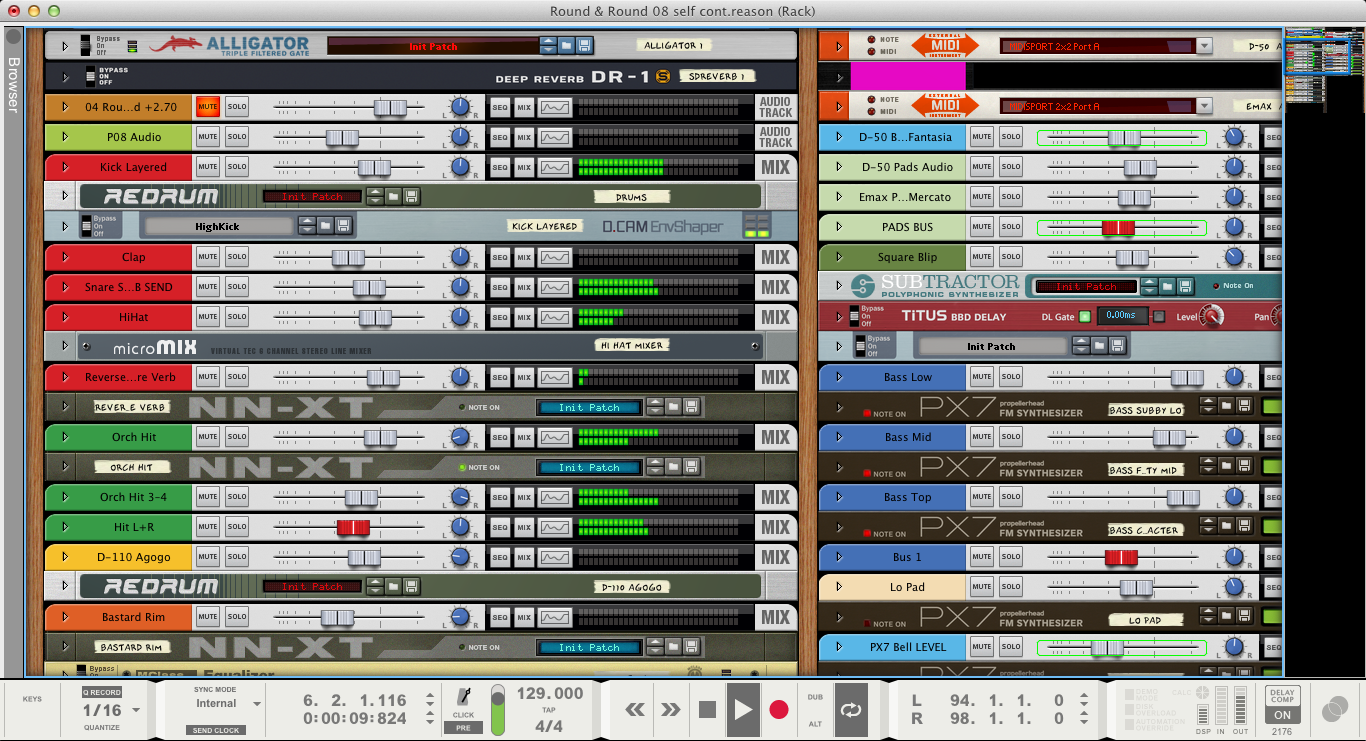
Task: Show insert FX curve on Clap channel
Action: coord(555,257)
